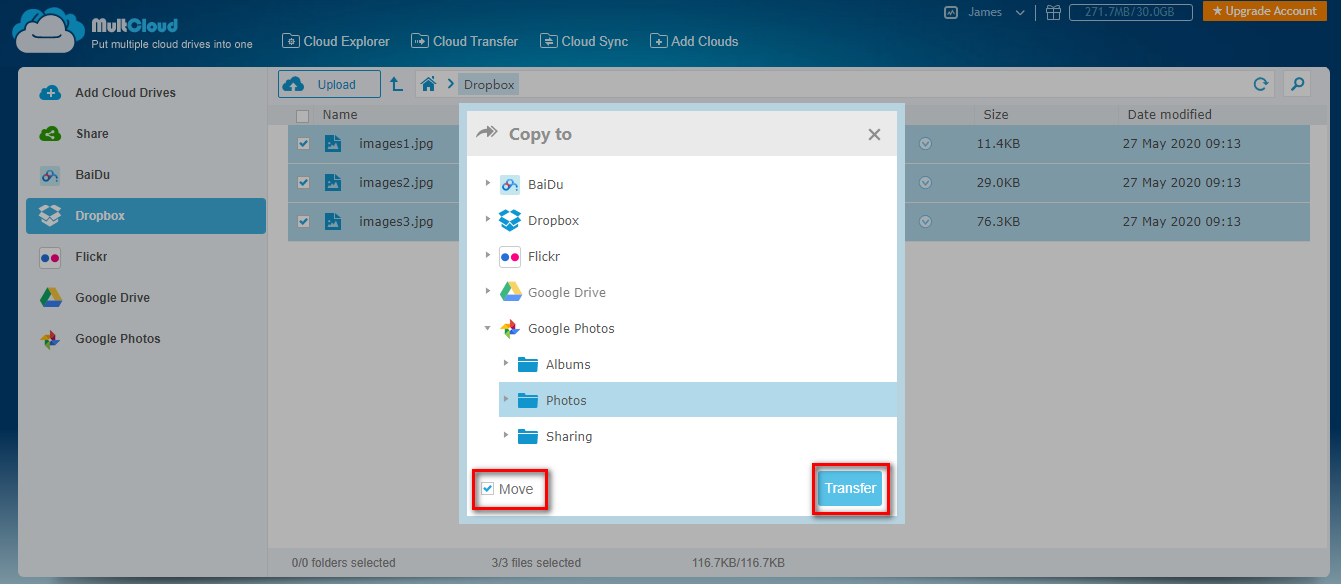This screenshot has height=584, width=1341.
Task: Click the gift box icon
Action: pyautogui.click(x=1053, y=12)
